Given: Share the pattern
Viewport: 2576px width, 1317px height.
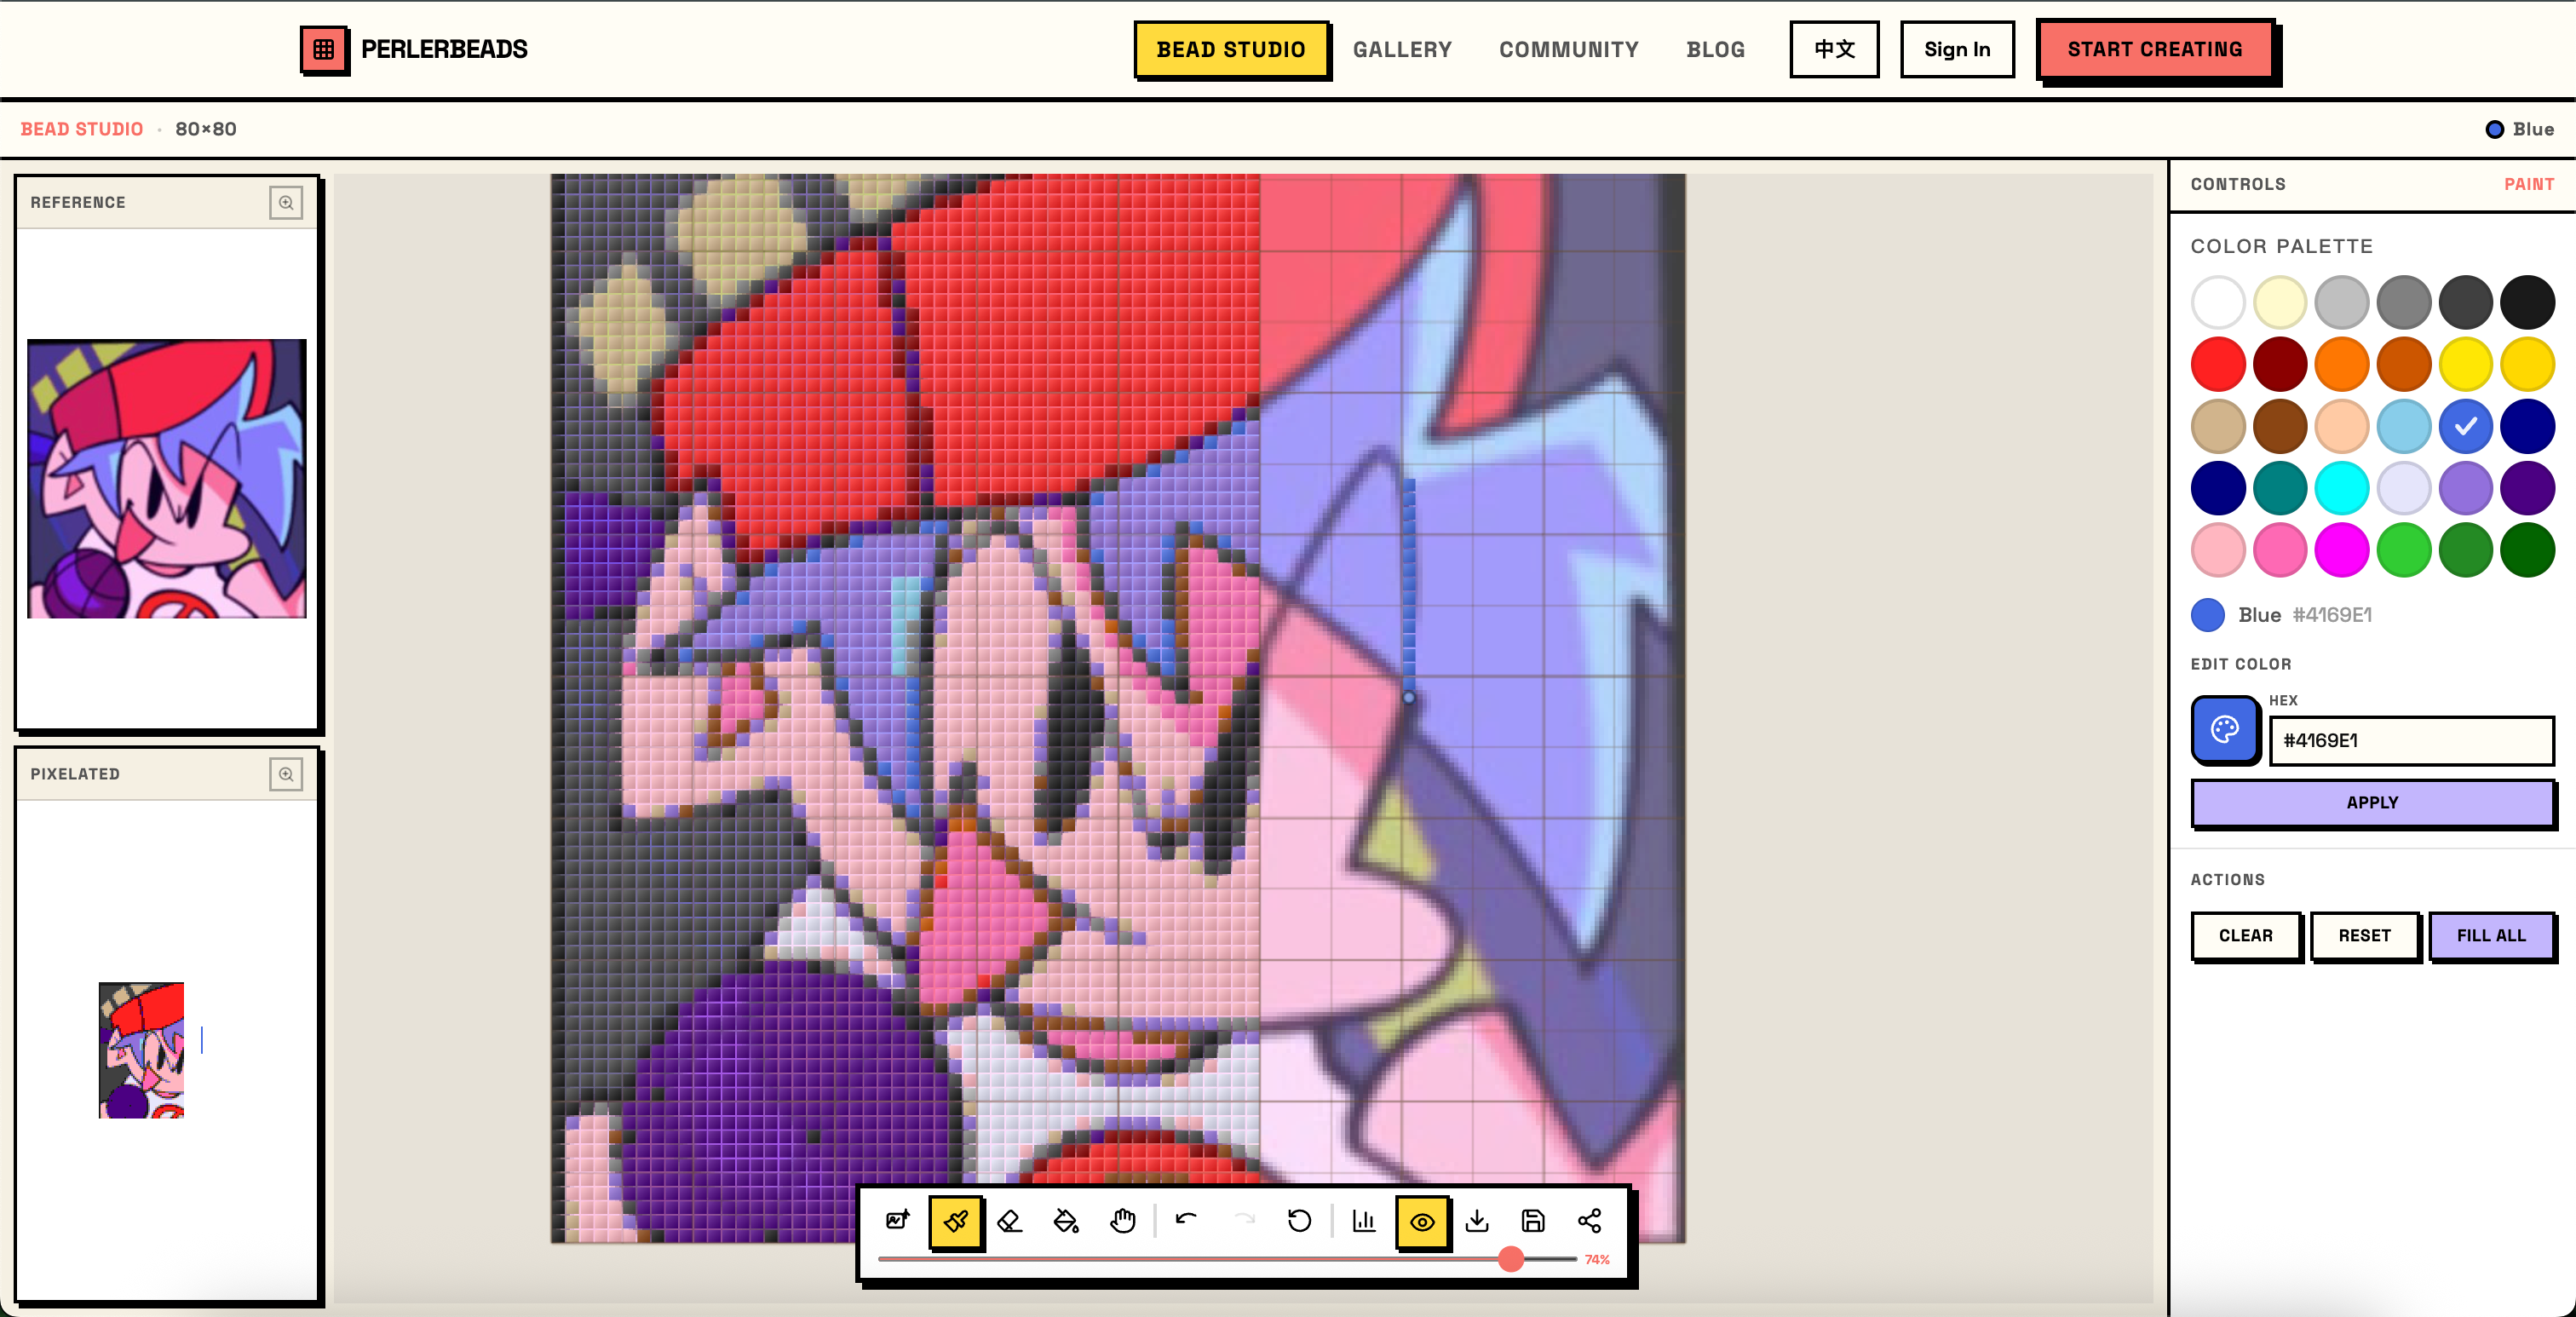Looking at the screenshot, I should point(1589,1220).
